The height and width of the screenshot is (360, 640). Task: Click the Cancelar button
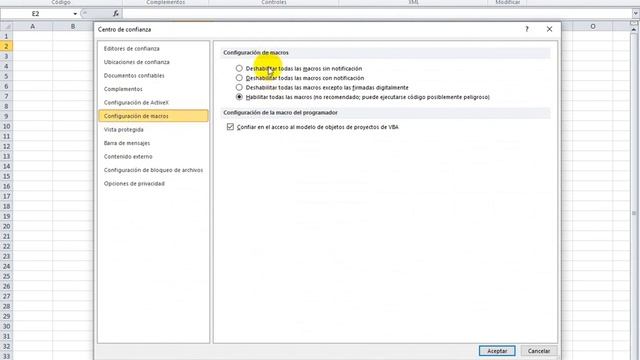pyautogui.click(x=539, y=351)
